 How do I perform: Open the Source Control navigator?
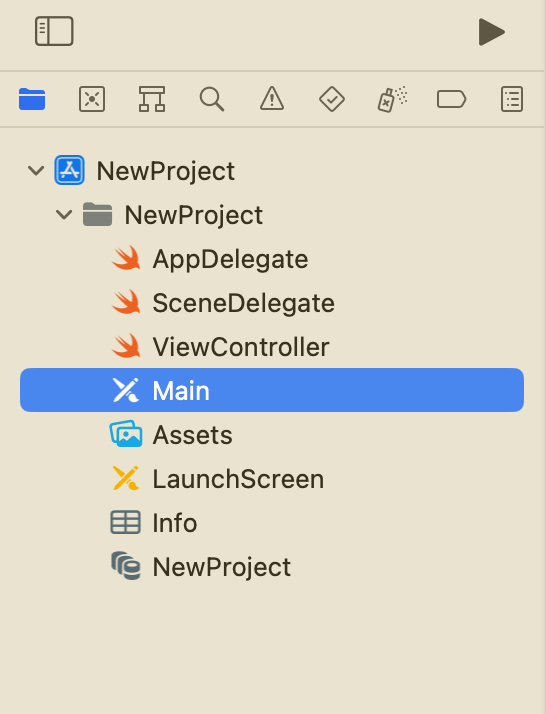click(92, 99)
